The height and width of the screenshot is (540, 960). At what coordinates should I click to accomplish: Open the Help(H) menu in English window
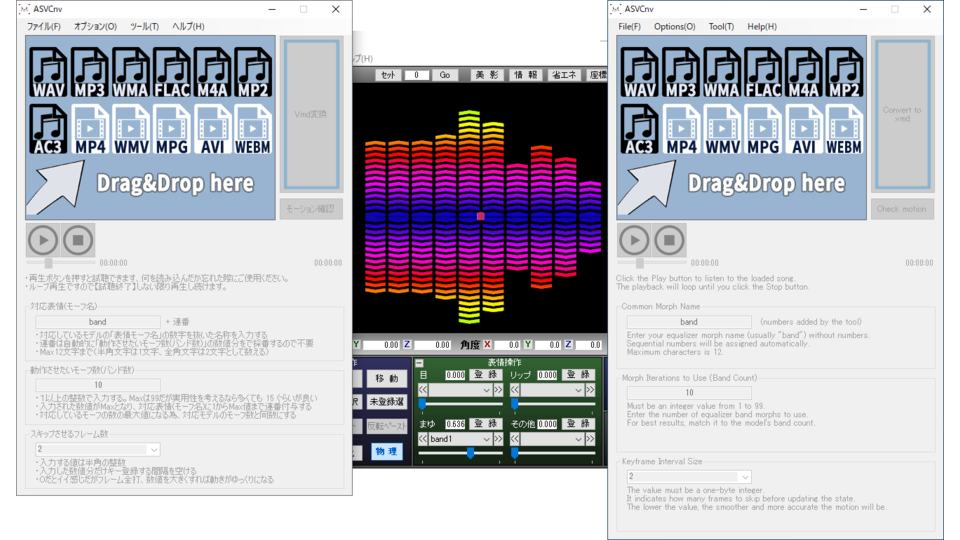(762, 26)
